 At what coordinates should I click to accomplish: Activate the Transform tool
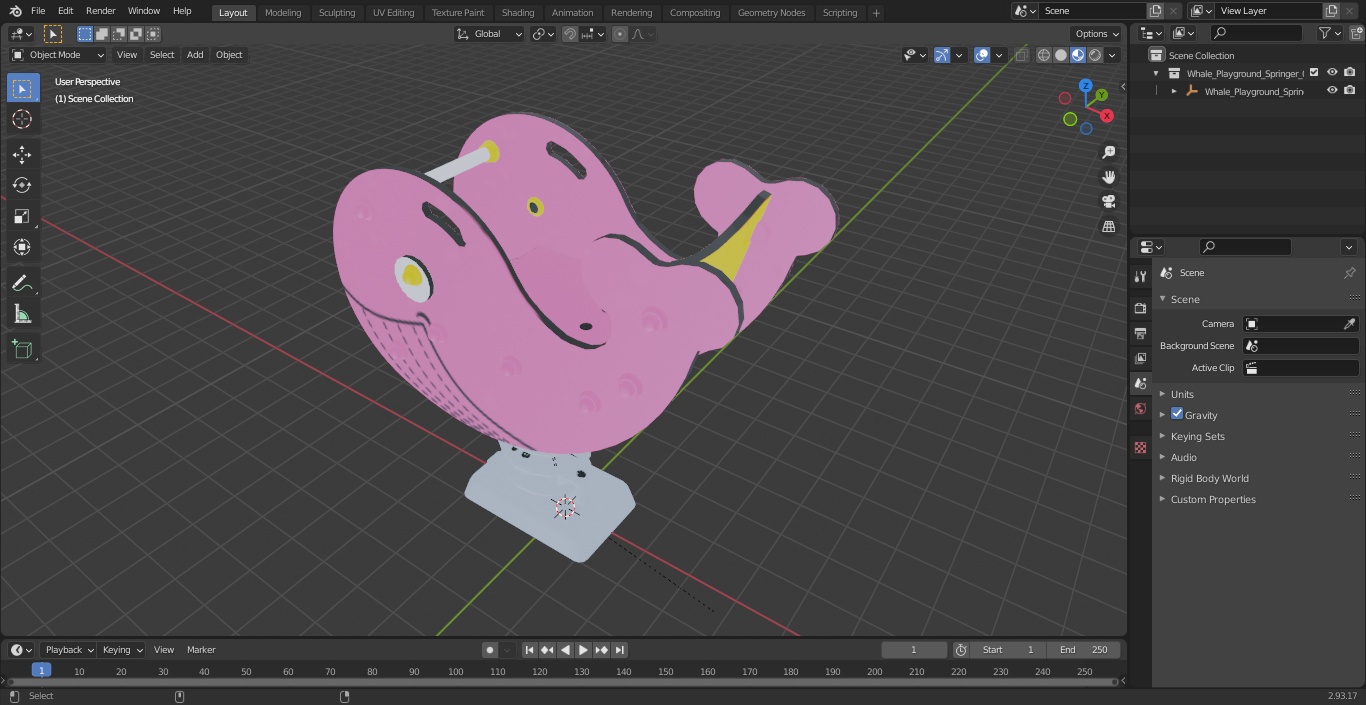click(22, 247)
